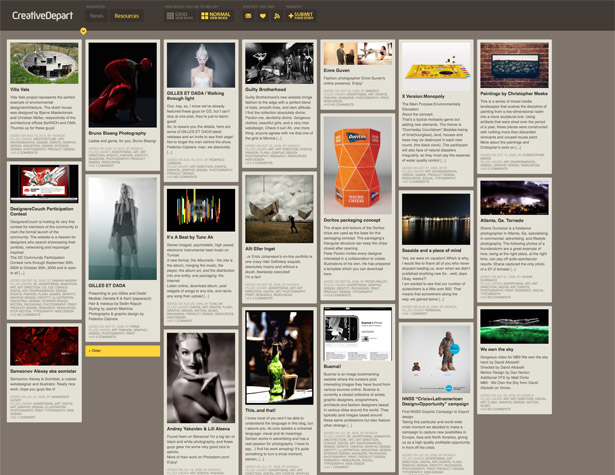Open Atlanta, Ga. Tornado title link
This screenshot has width=615, height=475.
click(x=502, y=220)
